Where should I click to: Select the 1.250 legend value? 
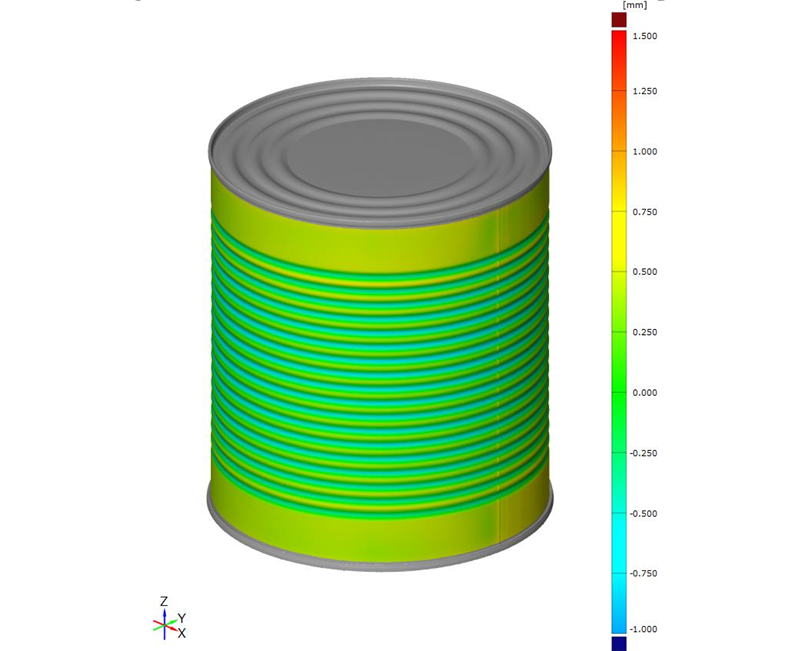point(645,91)
